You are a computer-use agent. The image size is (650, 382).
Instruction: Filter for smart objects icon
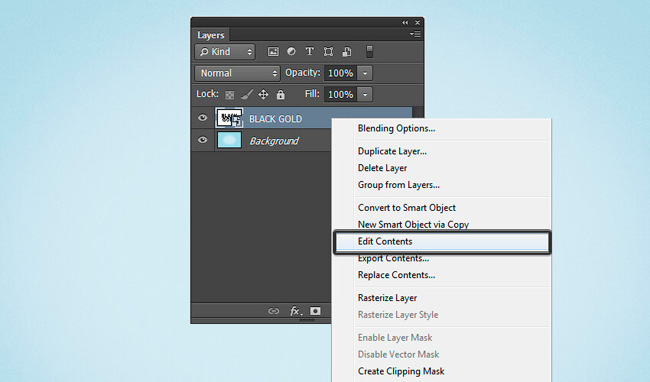347,51
